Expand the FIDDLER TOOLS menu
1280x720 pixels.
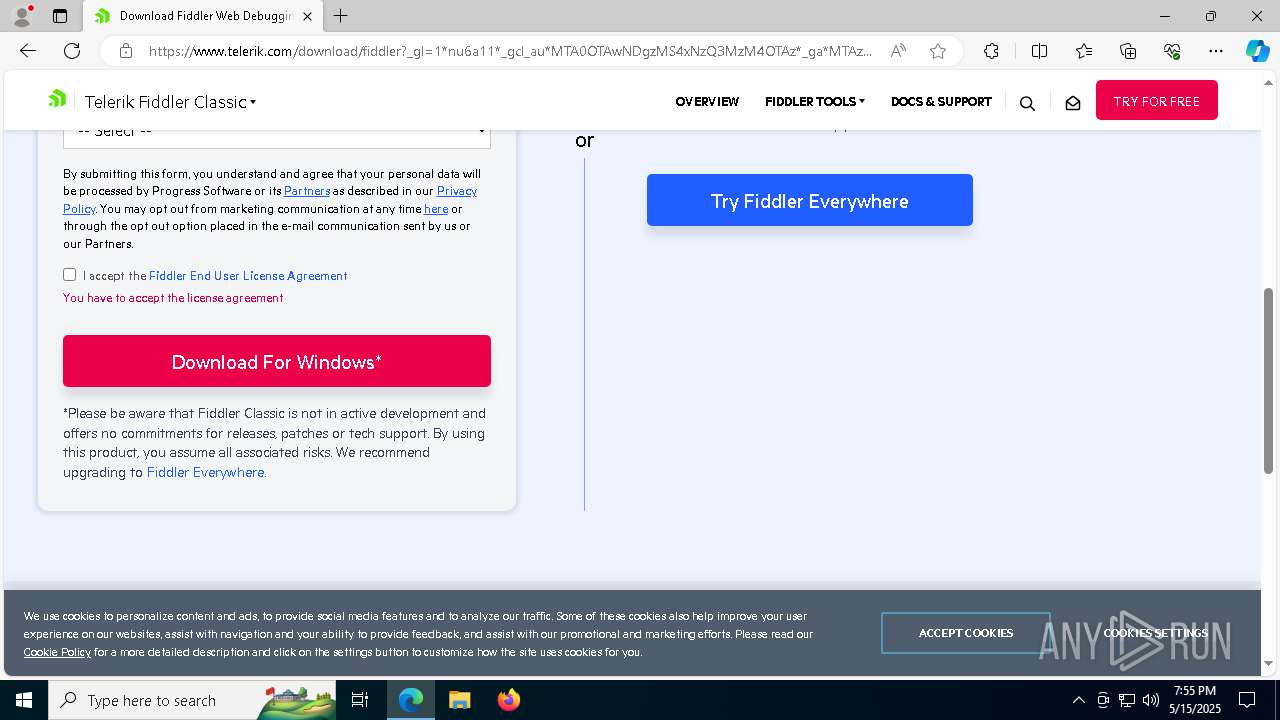[815, 101]
